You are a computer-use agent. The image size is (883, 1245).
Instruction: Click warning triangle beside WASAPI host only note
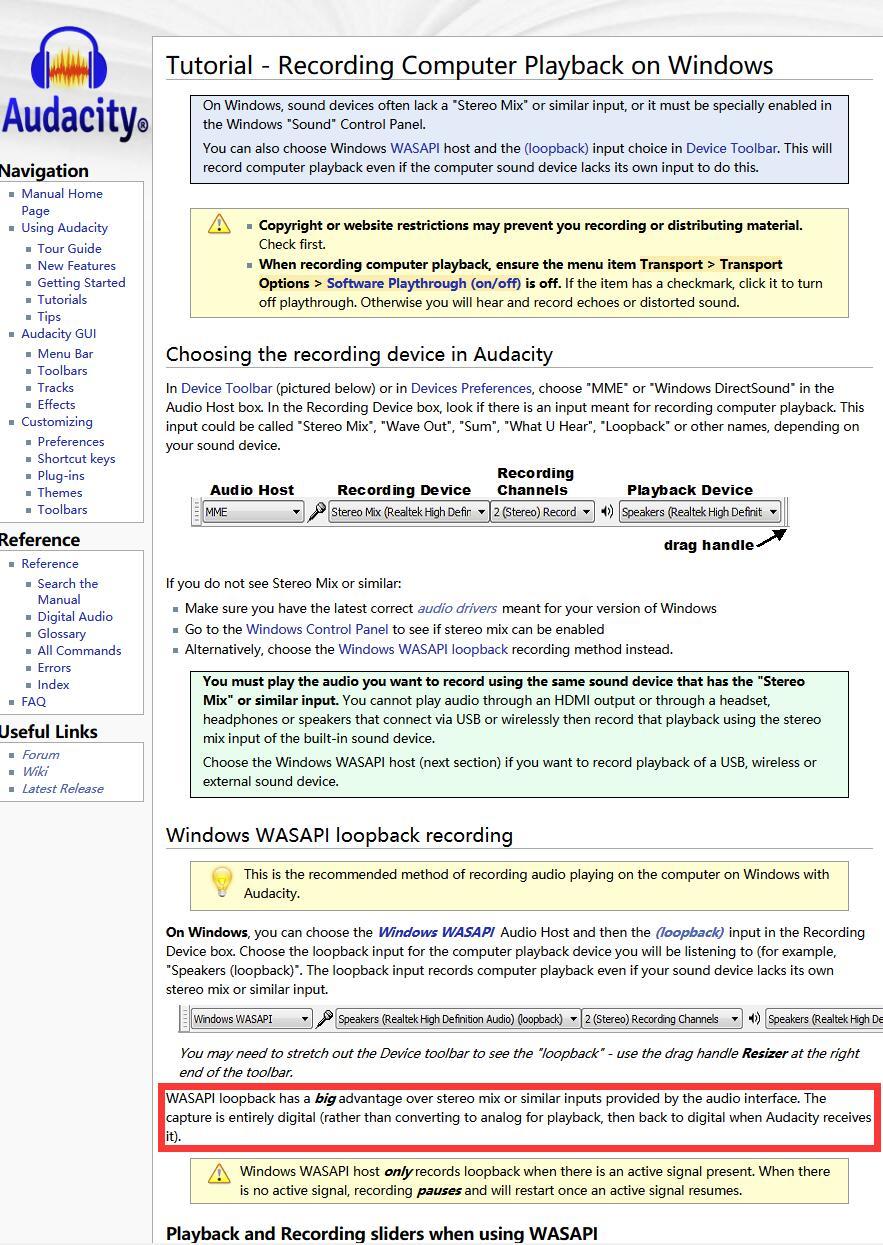pyautogui.click(x=219, y=1172)
